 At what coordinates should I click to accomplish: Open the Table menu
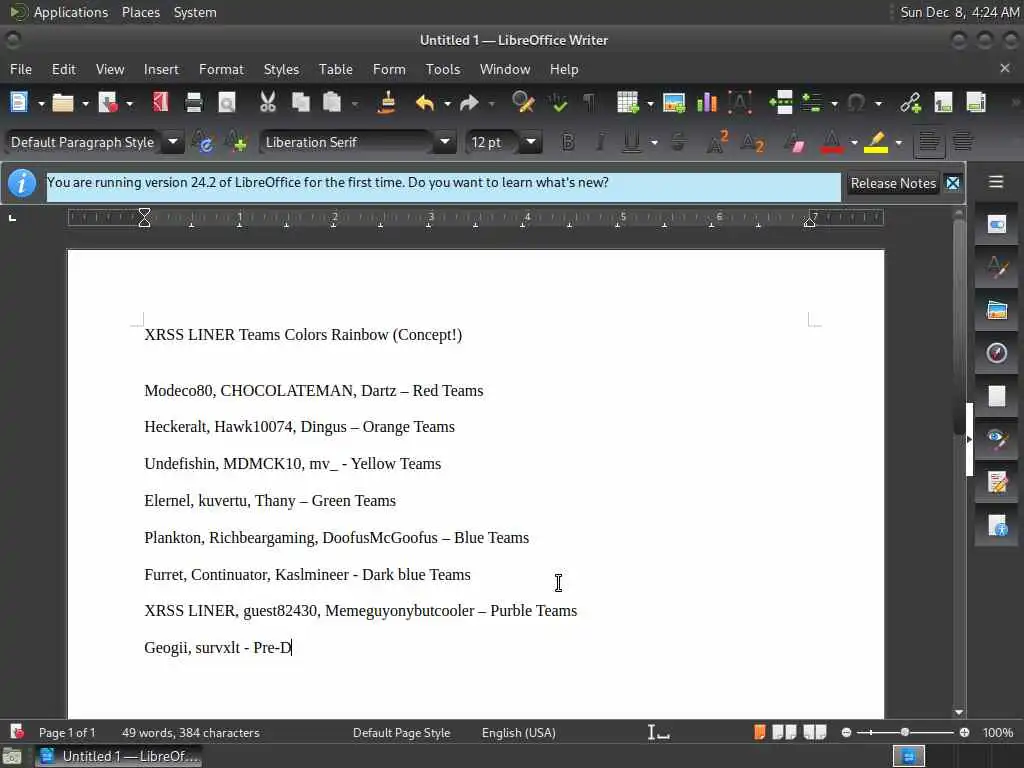tap(336, 69)
